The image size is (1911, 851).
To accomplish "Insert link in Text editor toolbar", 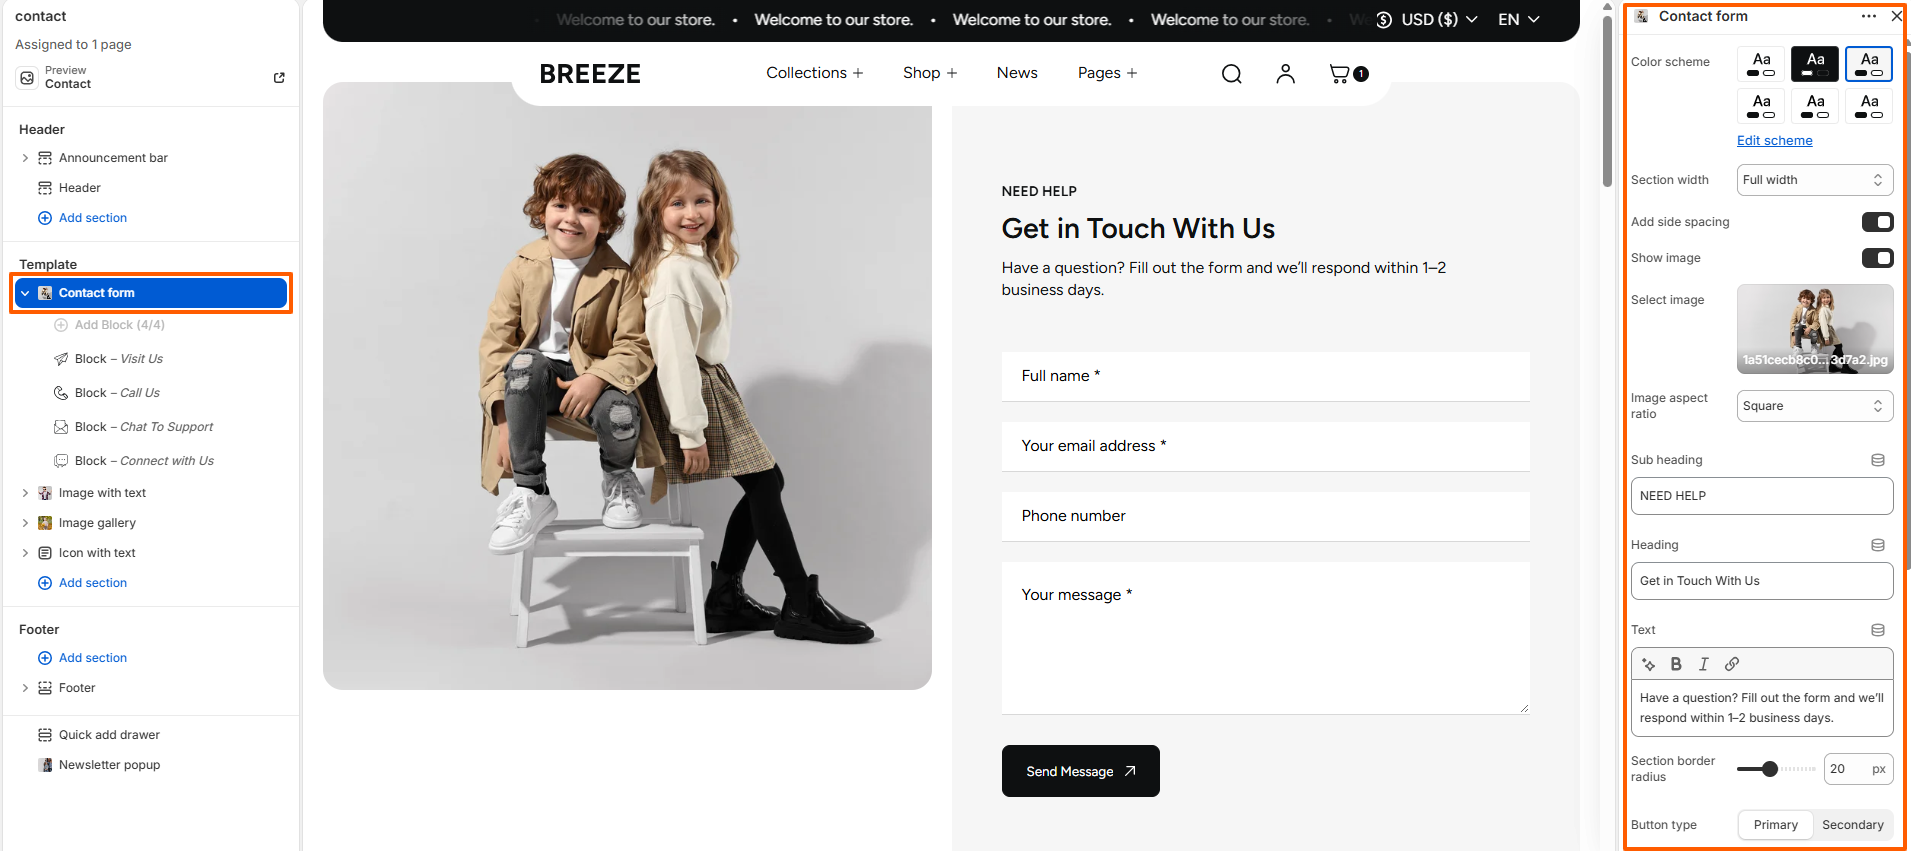I will (1732, 664).
